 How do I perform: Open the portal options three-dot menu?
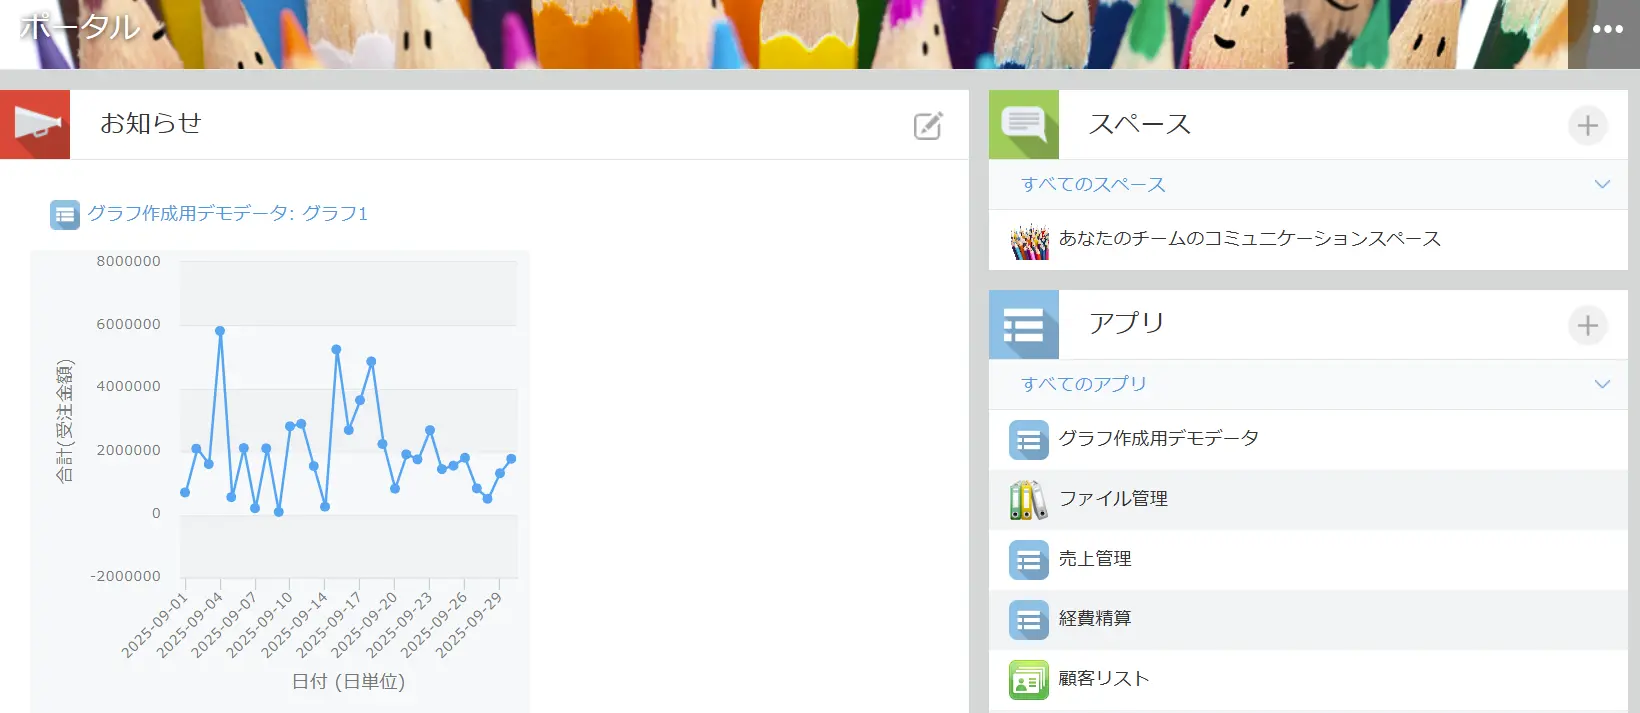tap(1607, 29)
